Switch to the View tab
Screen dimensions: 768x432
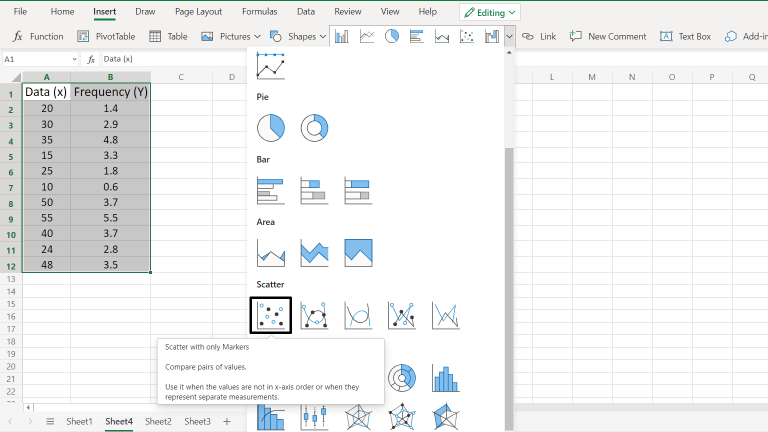pos(390,12)
